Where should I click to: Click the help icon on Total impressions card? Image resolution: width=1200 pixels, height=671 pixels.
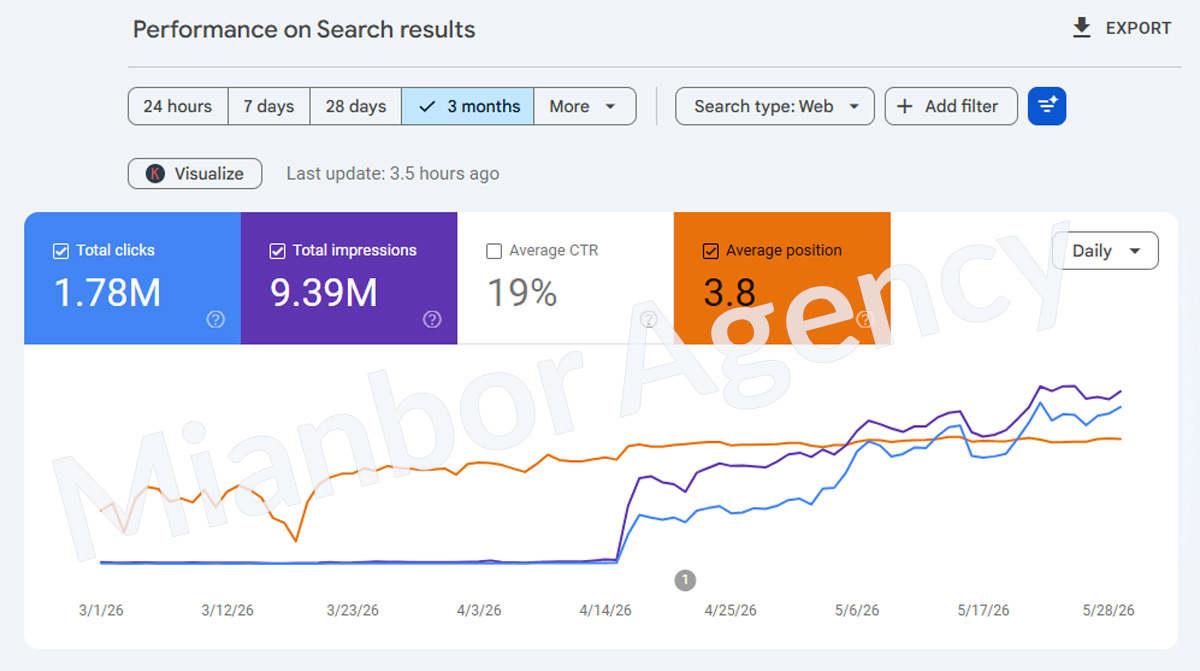(432, 319)
